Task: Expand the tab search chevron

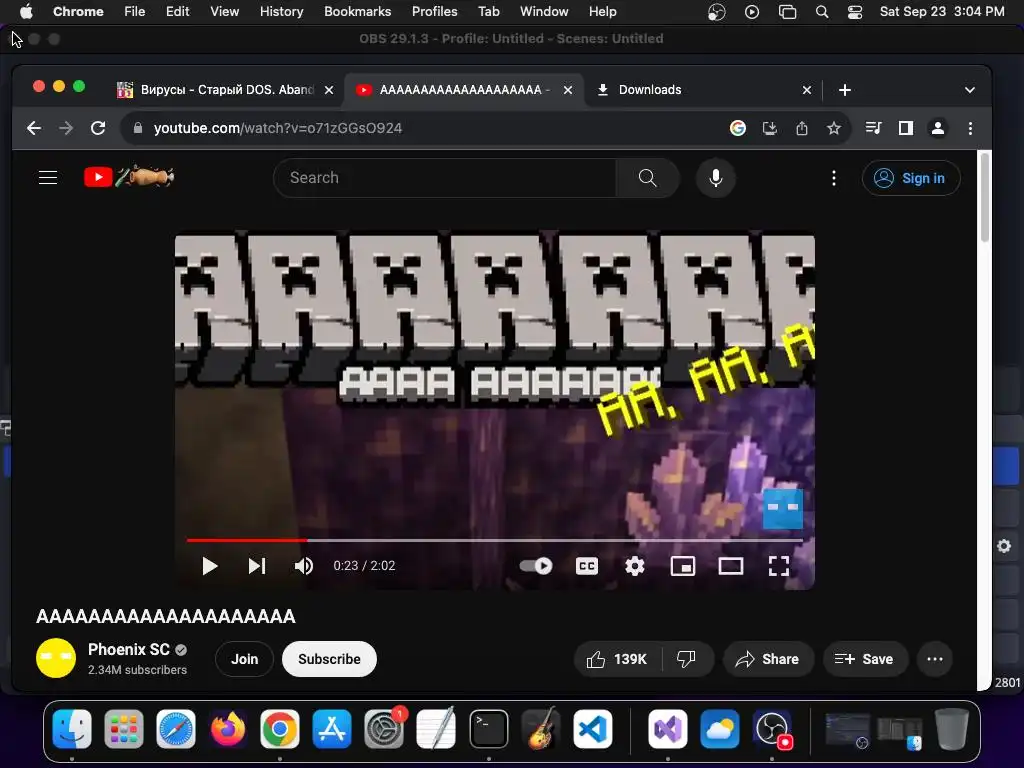Action: pyautogui.click(x=970, y=90)
